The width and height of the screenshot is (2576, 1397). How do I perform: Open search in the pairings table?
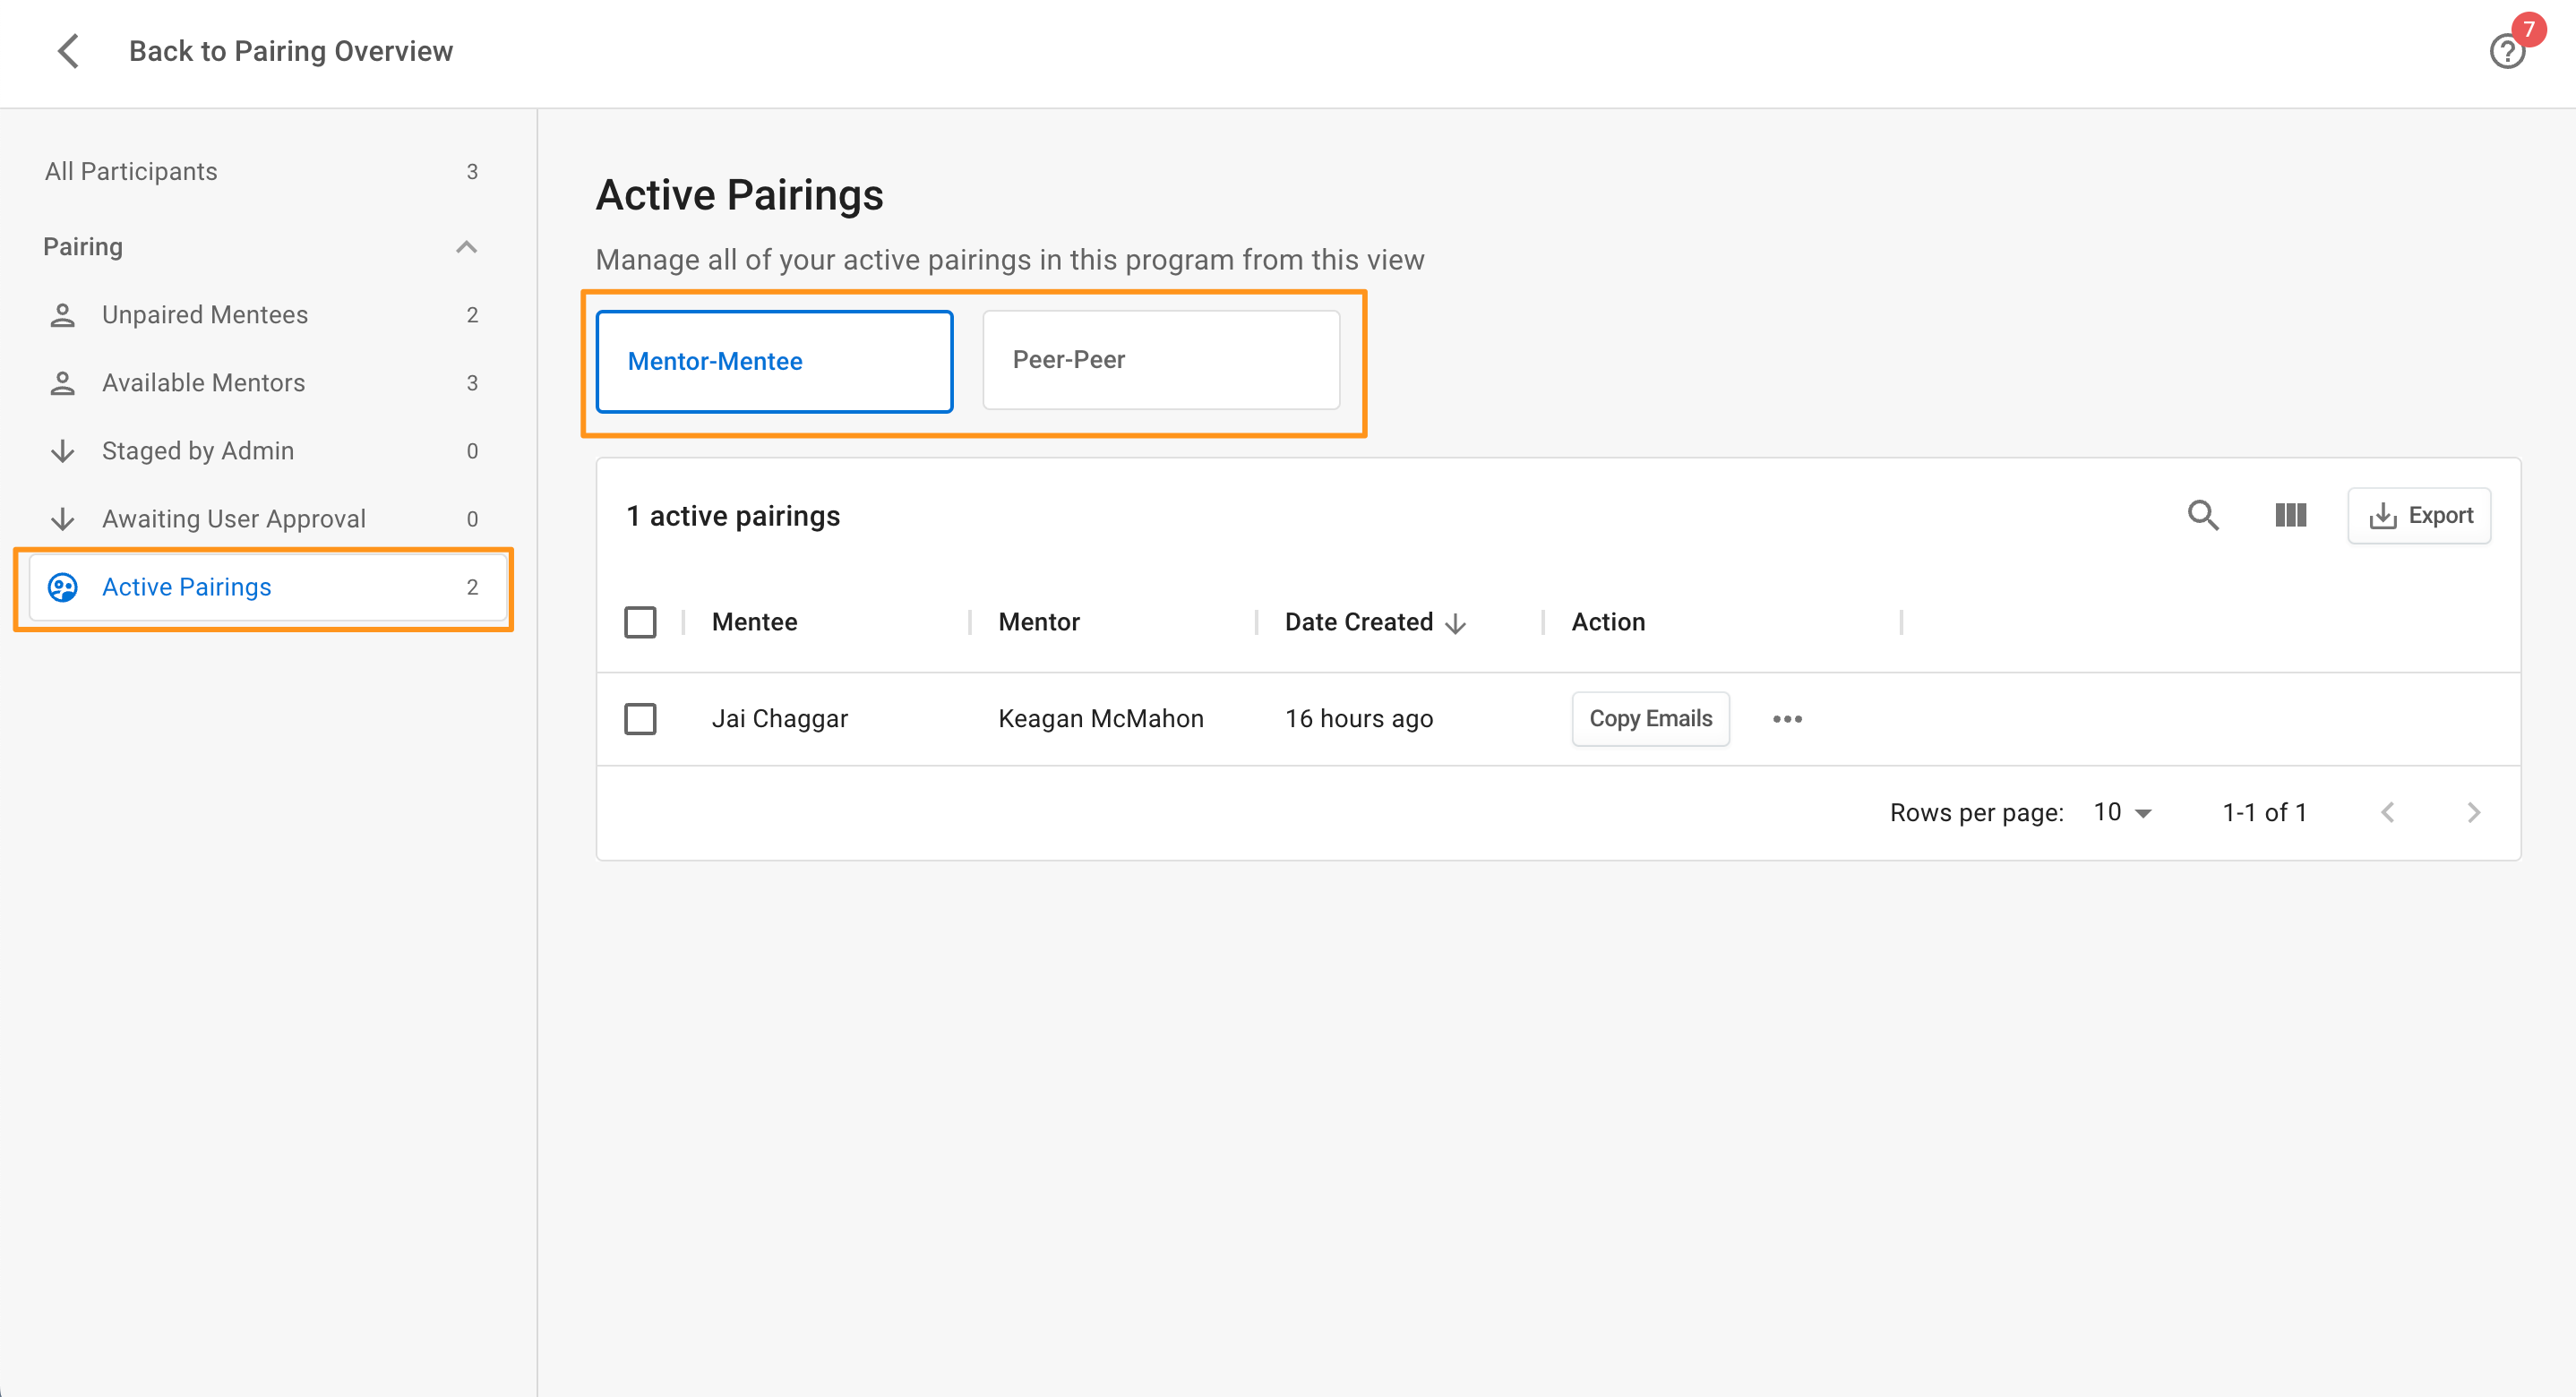point(2203,515)
